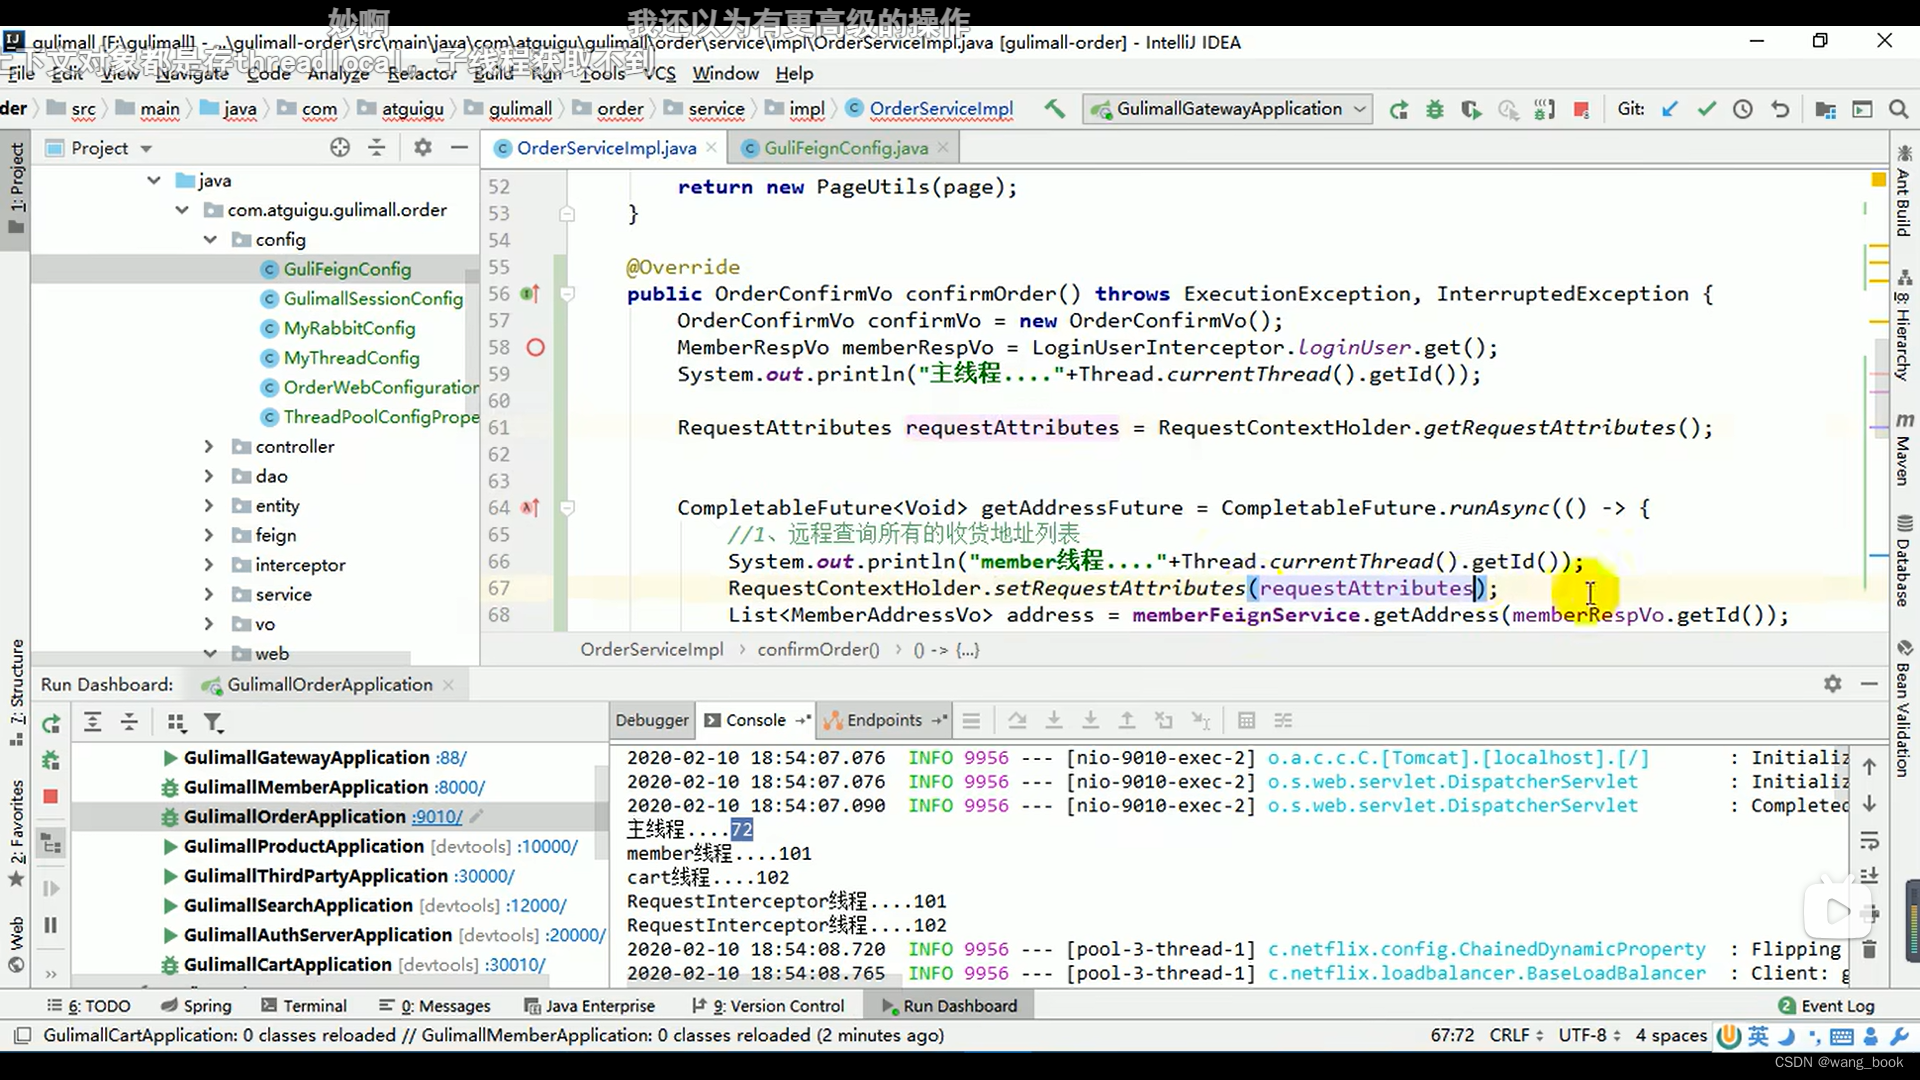This screenshot has height=1080, width=1920.
Task: Expand the feign folder
Action: [x=209, y=536]
